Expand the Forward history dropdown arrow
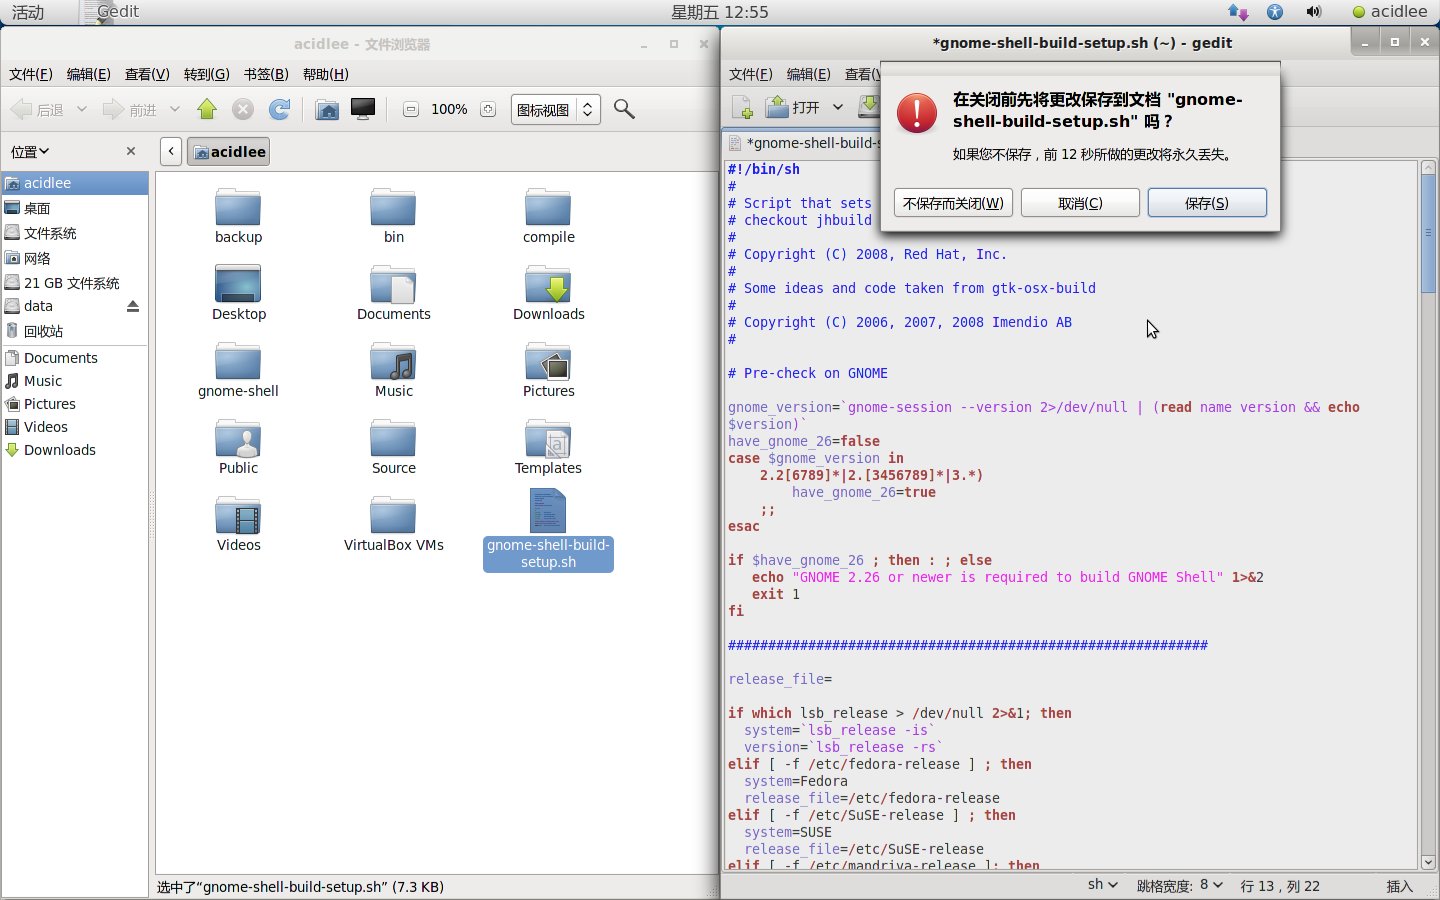1440x900 pixels. pos(175,110)
